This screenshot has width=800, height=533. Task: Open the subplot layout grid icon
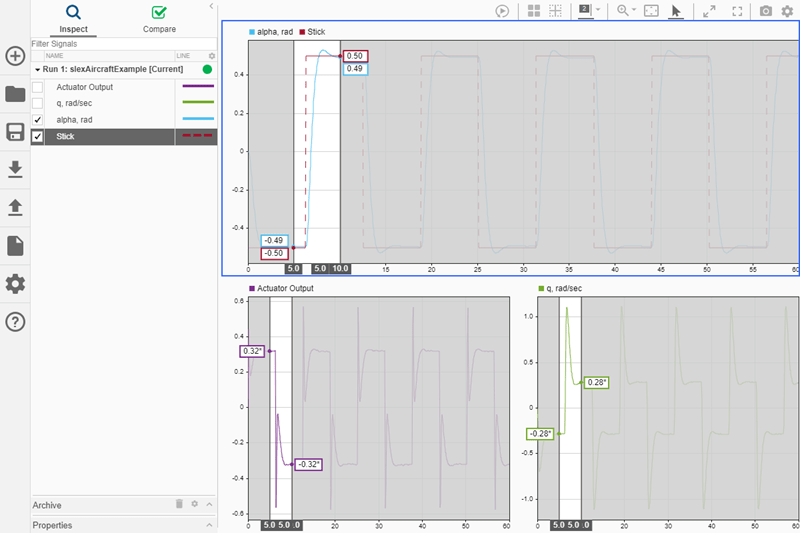click(534, 11)
